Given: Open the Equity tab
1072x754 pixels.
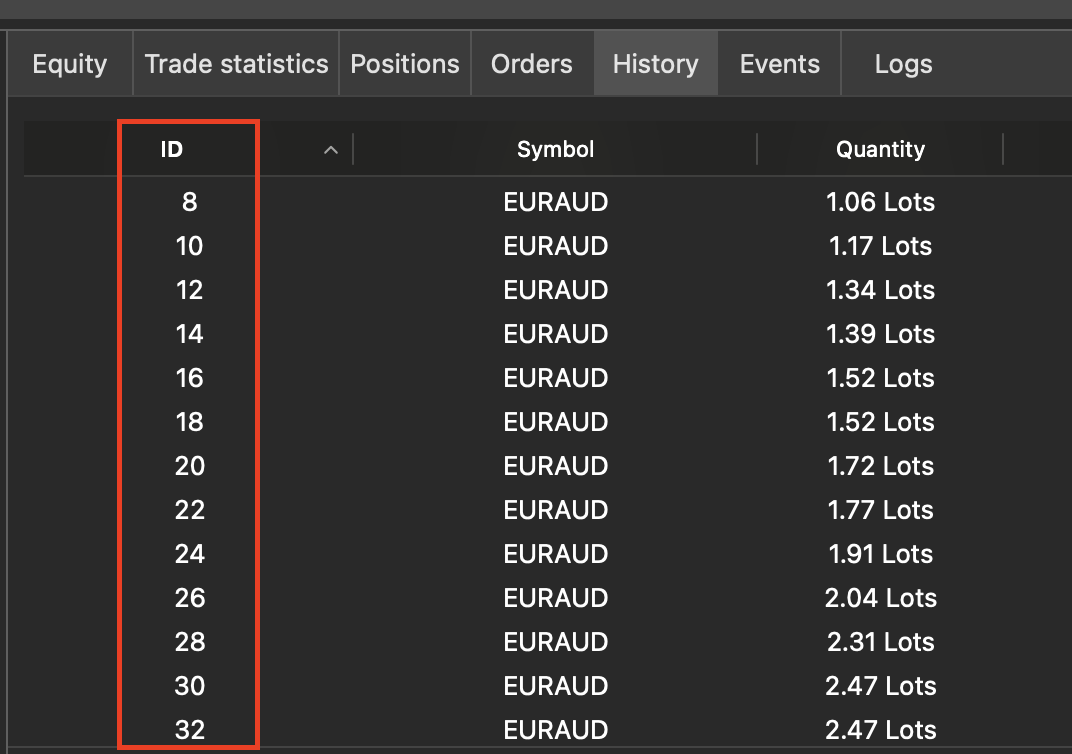Looking at the screenshot, I should [70, 64].
